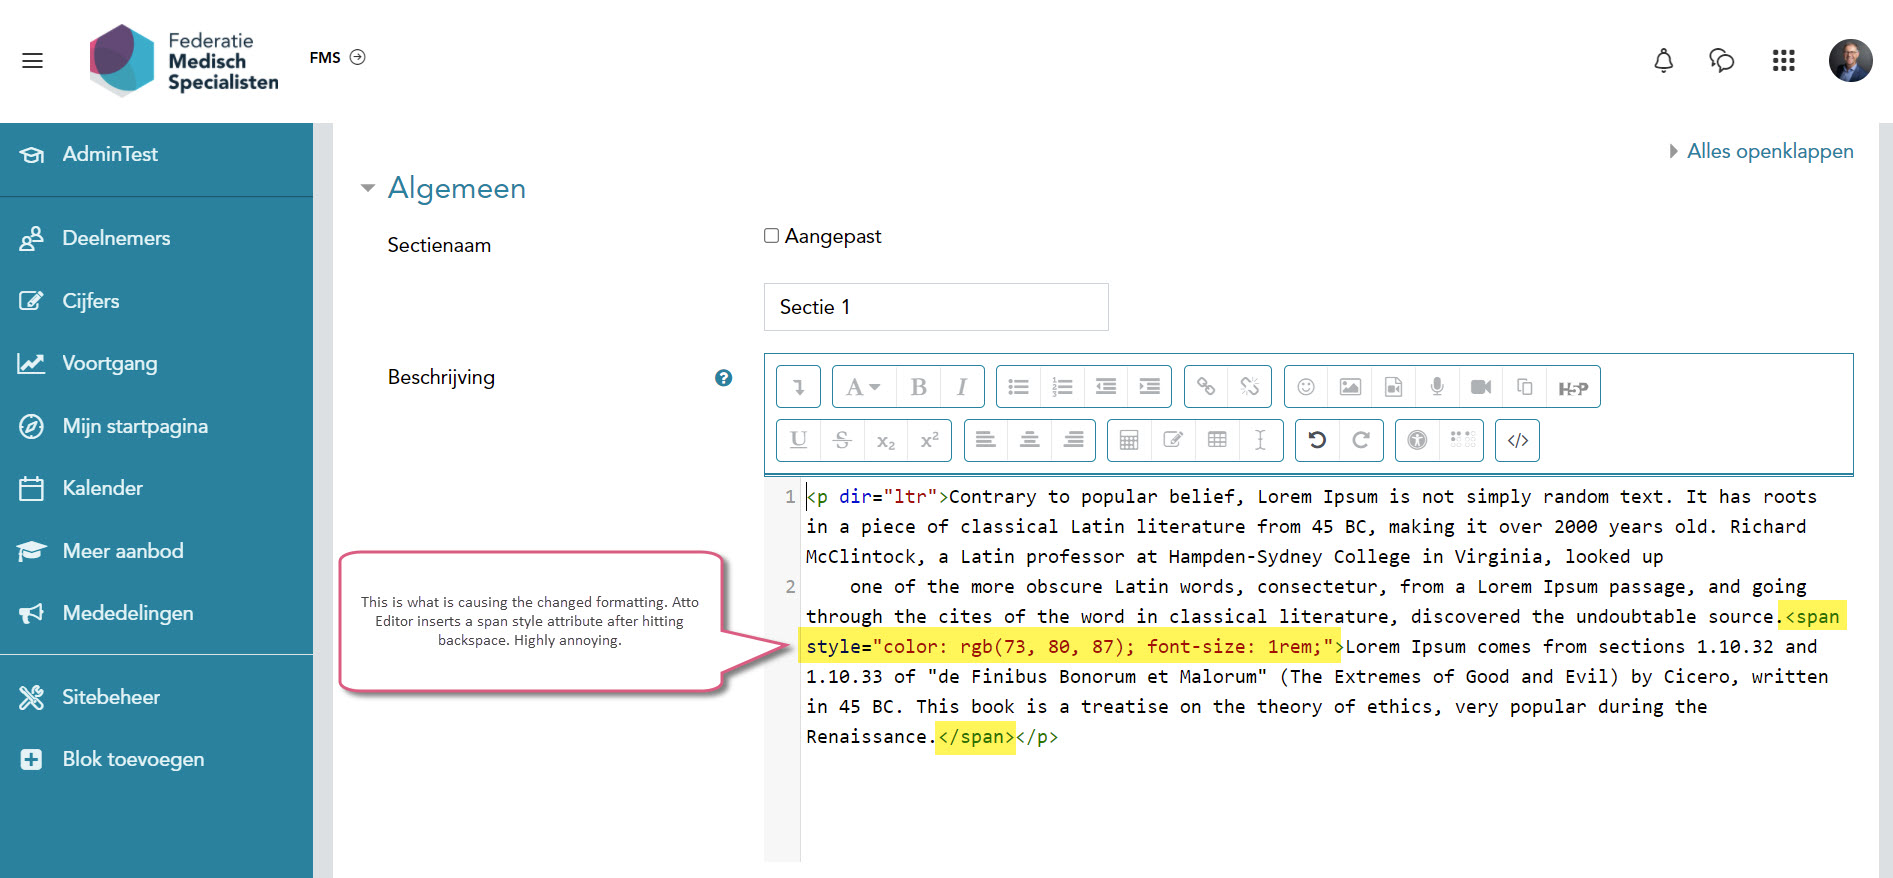Image resolution: width=1893 pixels, height=878 pixels.
Task: Open notifications bell
Action: (1663, 61)
